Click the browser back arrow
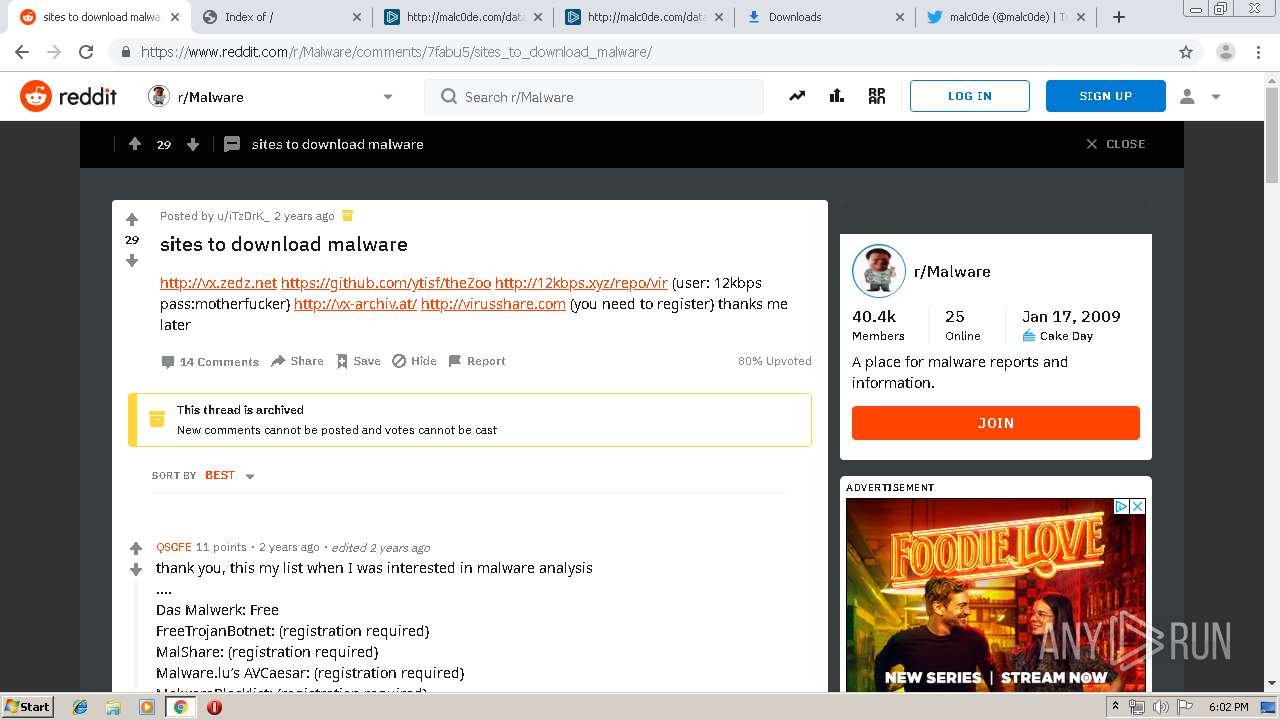The image size is (1280, 720). point(22,52)
